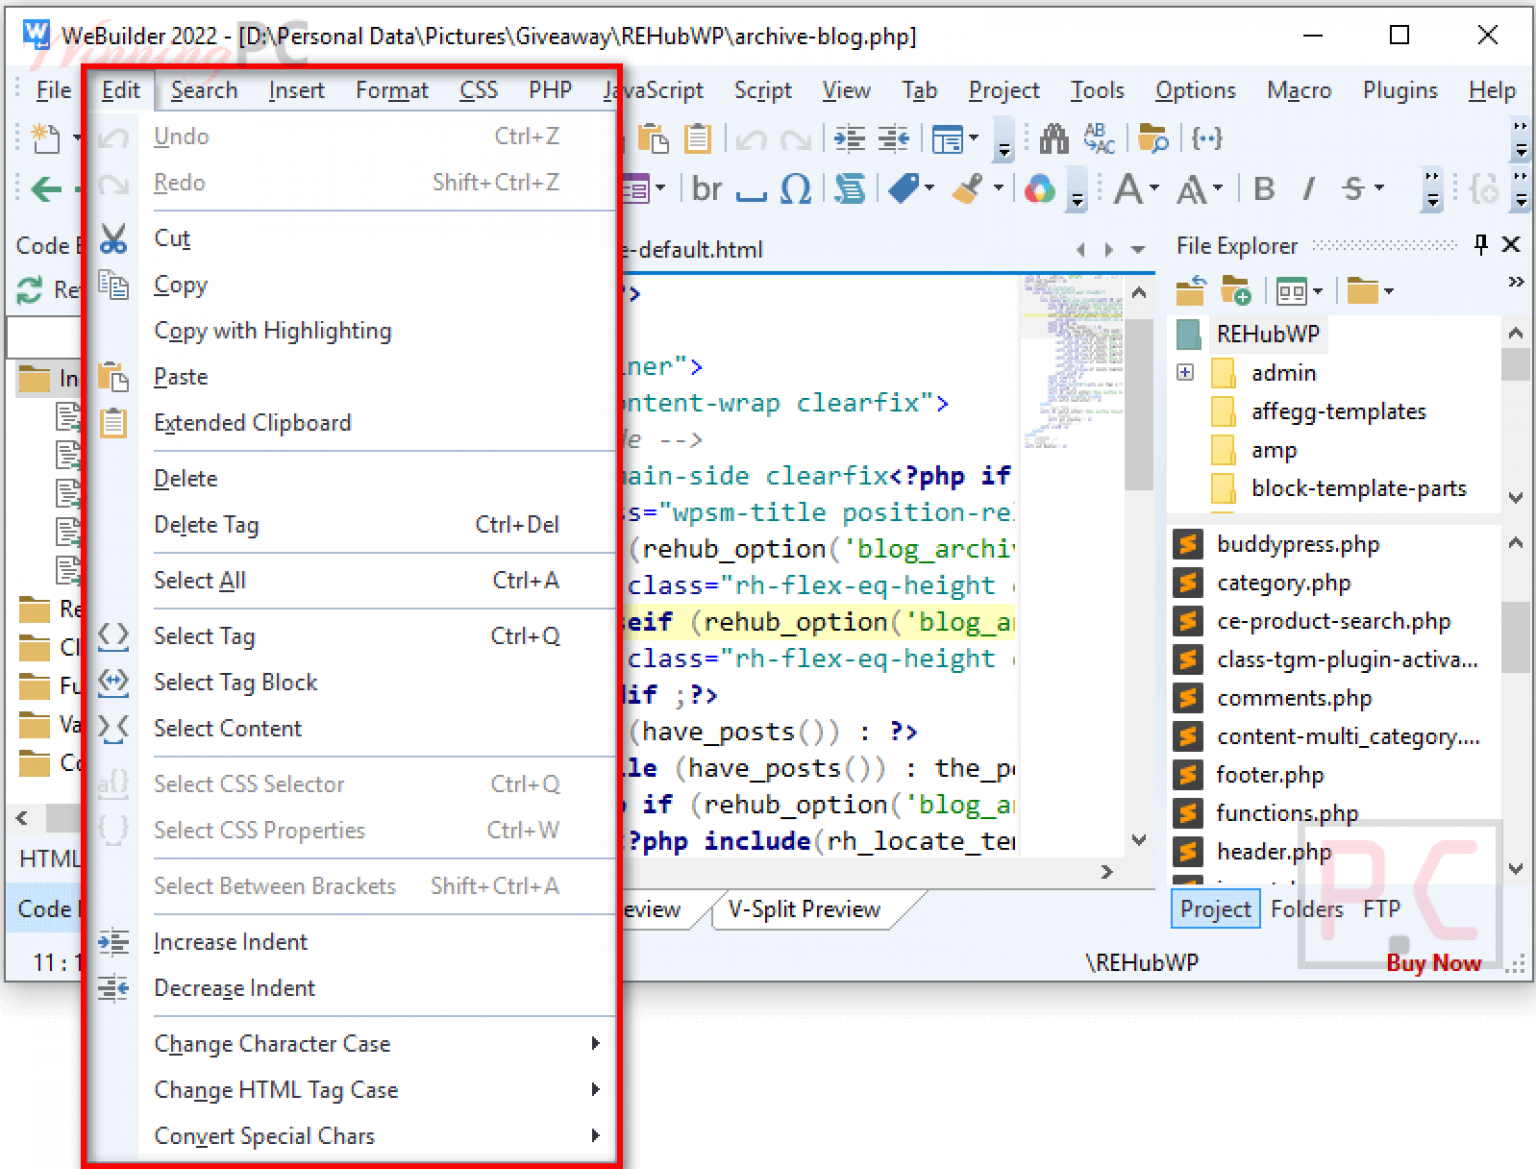Click the curly braces toolbar icon
This screenshot has width=1536, height=1169.
(1206, 138)
